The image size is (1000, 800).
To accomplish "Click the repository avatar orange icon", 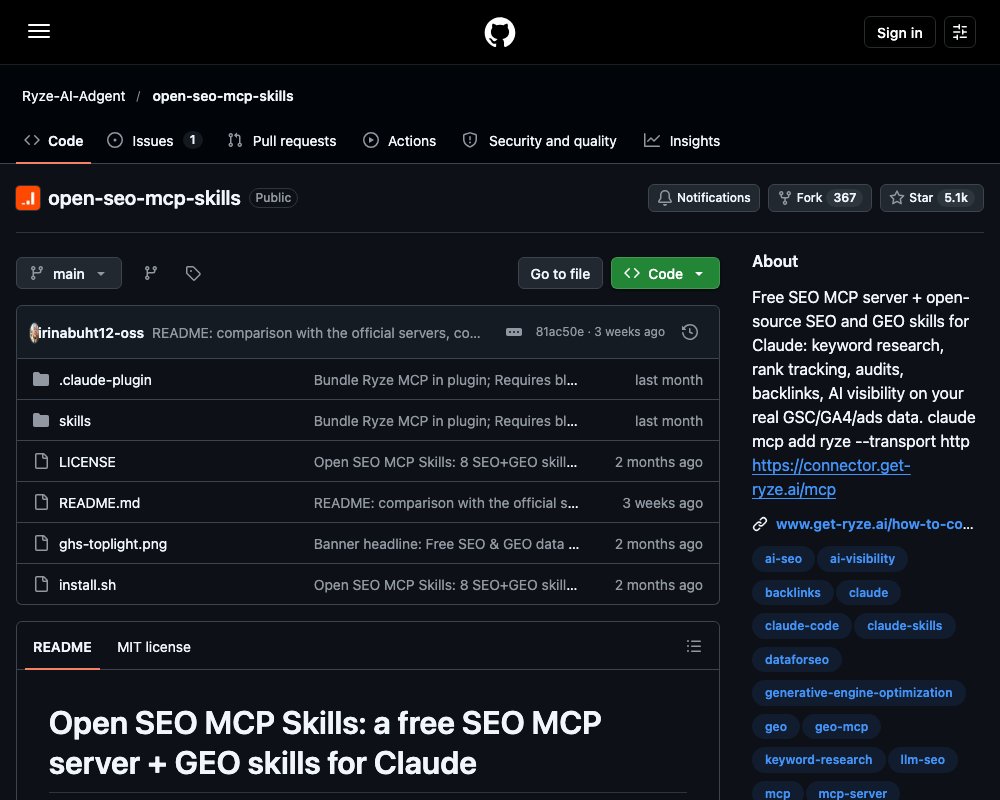I will tap(28, 198).
